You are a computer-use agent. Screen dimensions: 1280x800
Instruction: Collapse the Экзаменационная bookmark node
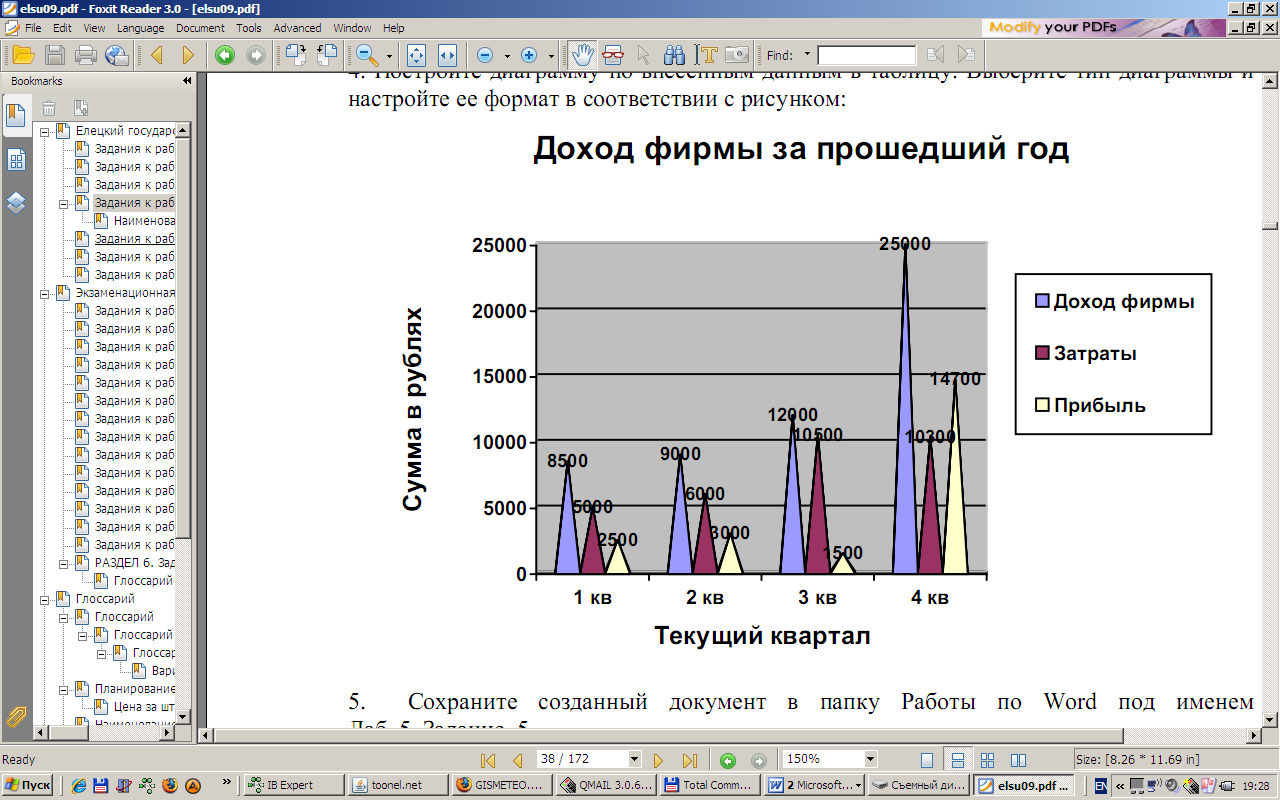coord(45,293)
